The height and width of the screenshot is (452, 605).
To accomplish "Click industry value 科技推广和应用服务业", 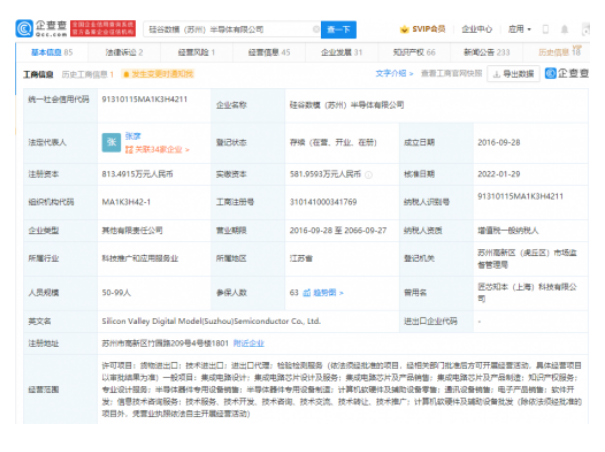I will 140,258.
